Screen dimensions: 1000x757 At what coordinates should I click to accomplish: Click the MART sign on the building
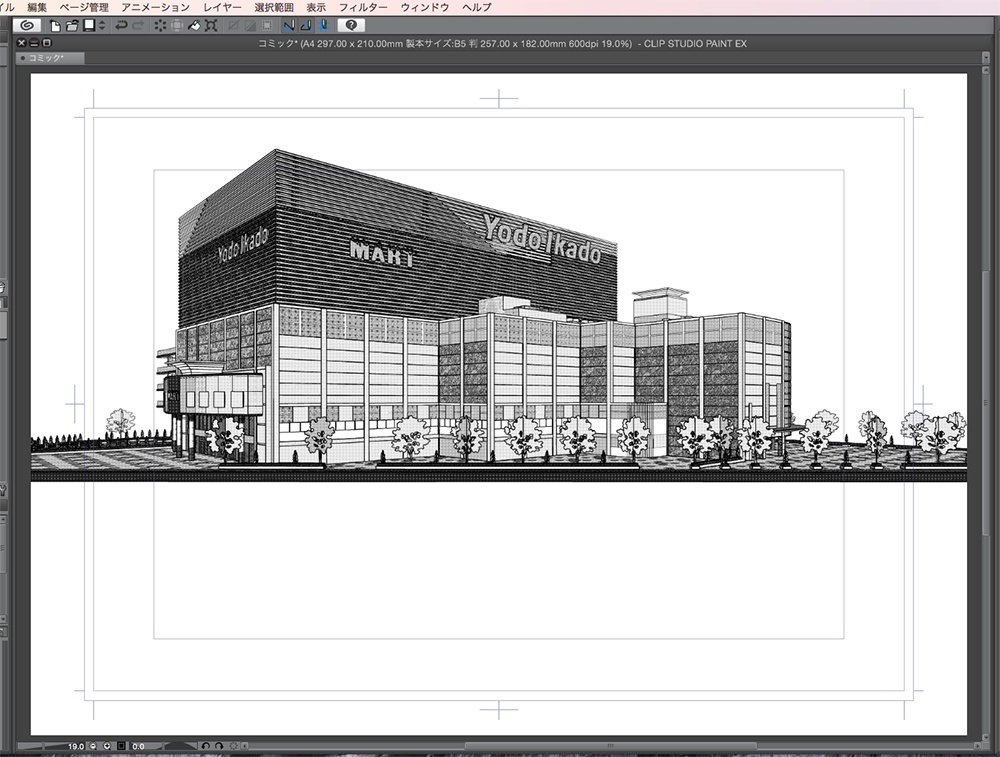381,253
